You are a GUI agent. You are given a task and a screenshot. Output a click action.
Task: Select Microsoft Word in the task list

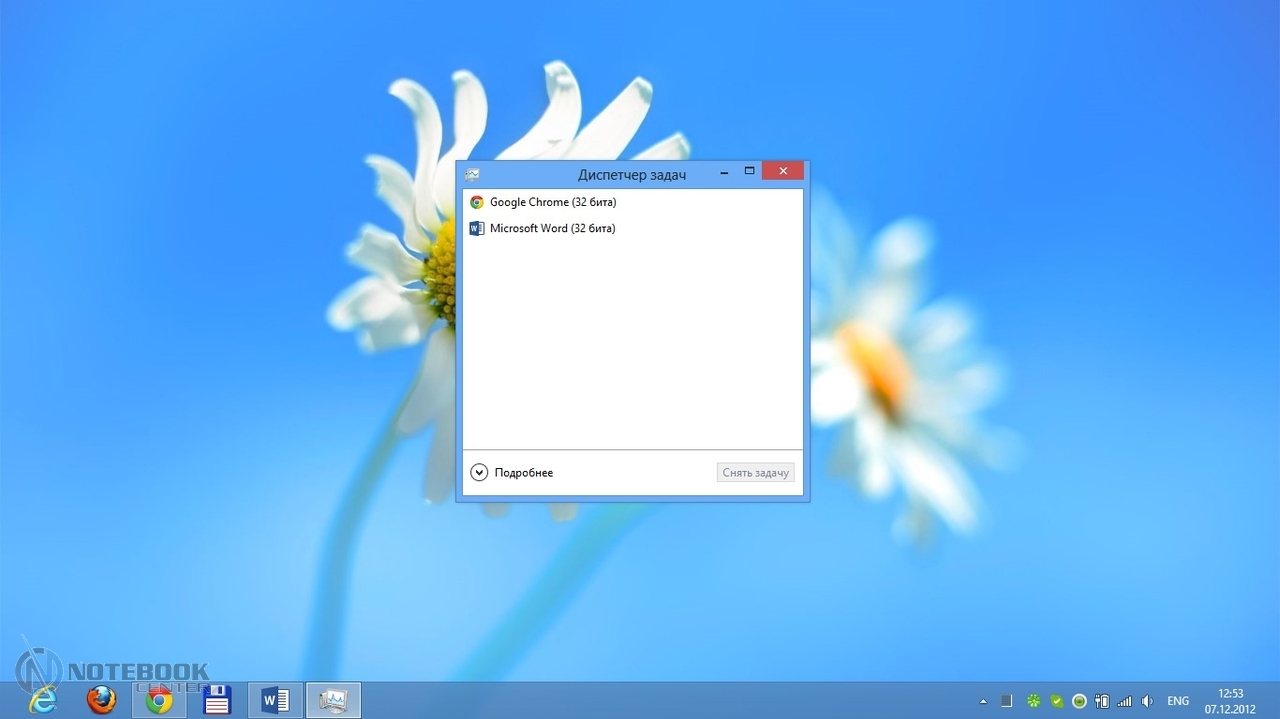pyautogui.click(x=552, y=228)
